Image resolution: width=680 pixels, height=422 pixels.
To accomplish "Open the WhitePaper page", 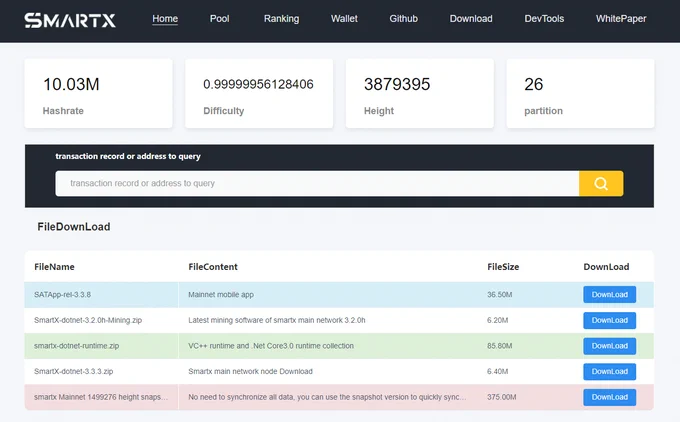I will (621, 19).
